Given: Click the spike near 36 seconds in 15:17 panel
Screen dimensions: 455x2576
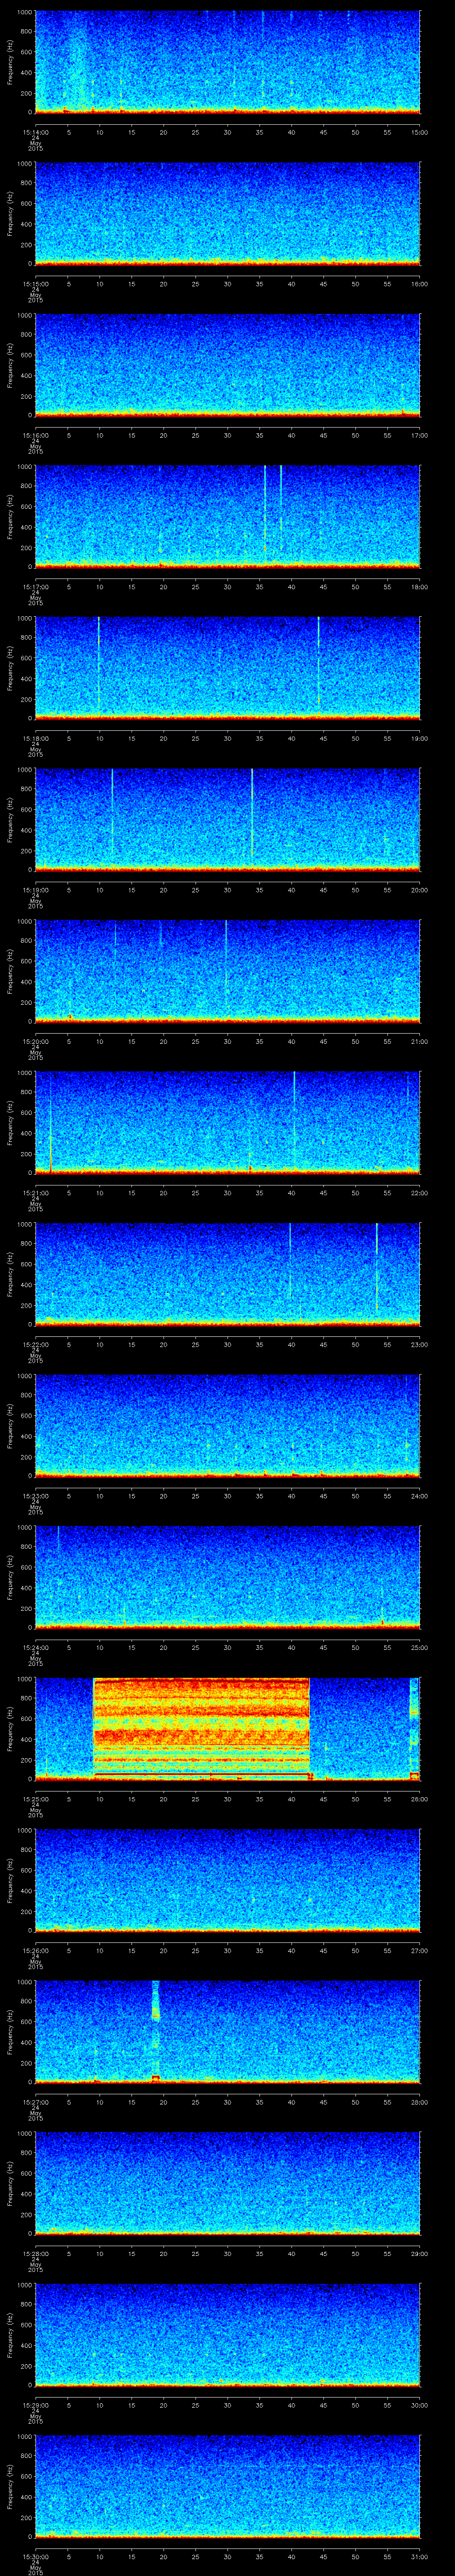Looking at the screenshot, I should 265,510.
